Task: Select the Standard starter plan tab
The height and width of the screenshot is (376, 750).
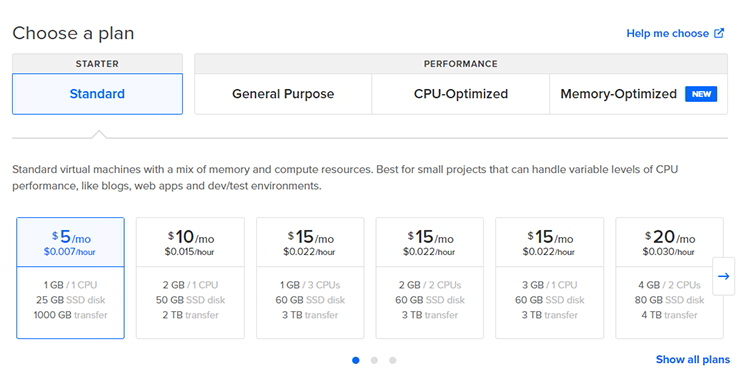Action: pos(98,94)
